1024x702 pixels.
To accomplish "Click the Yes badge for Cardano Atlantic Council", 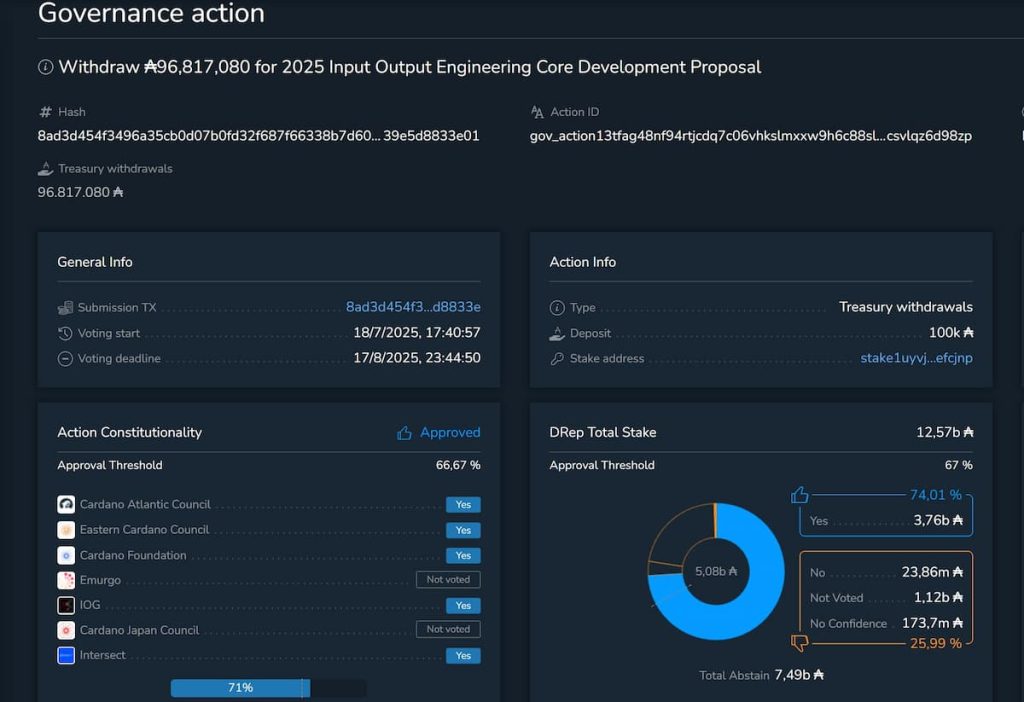I will tap(463, 505).
